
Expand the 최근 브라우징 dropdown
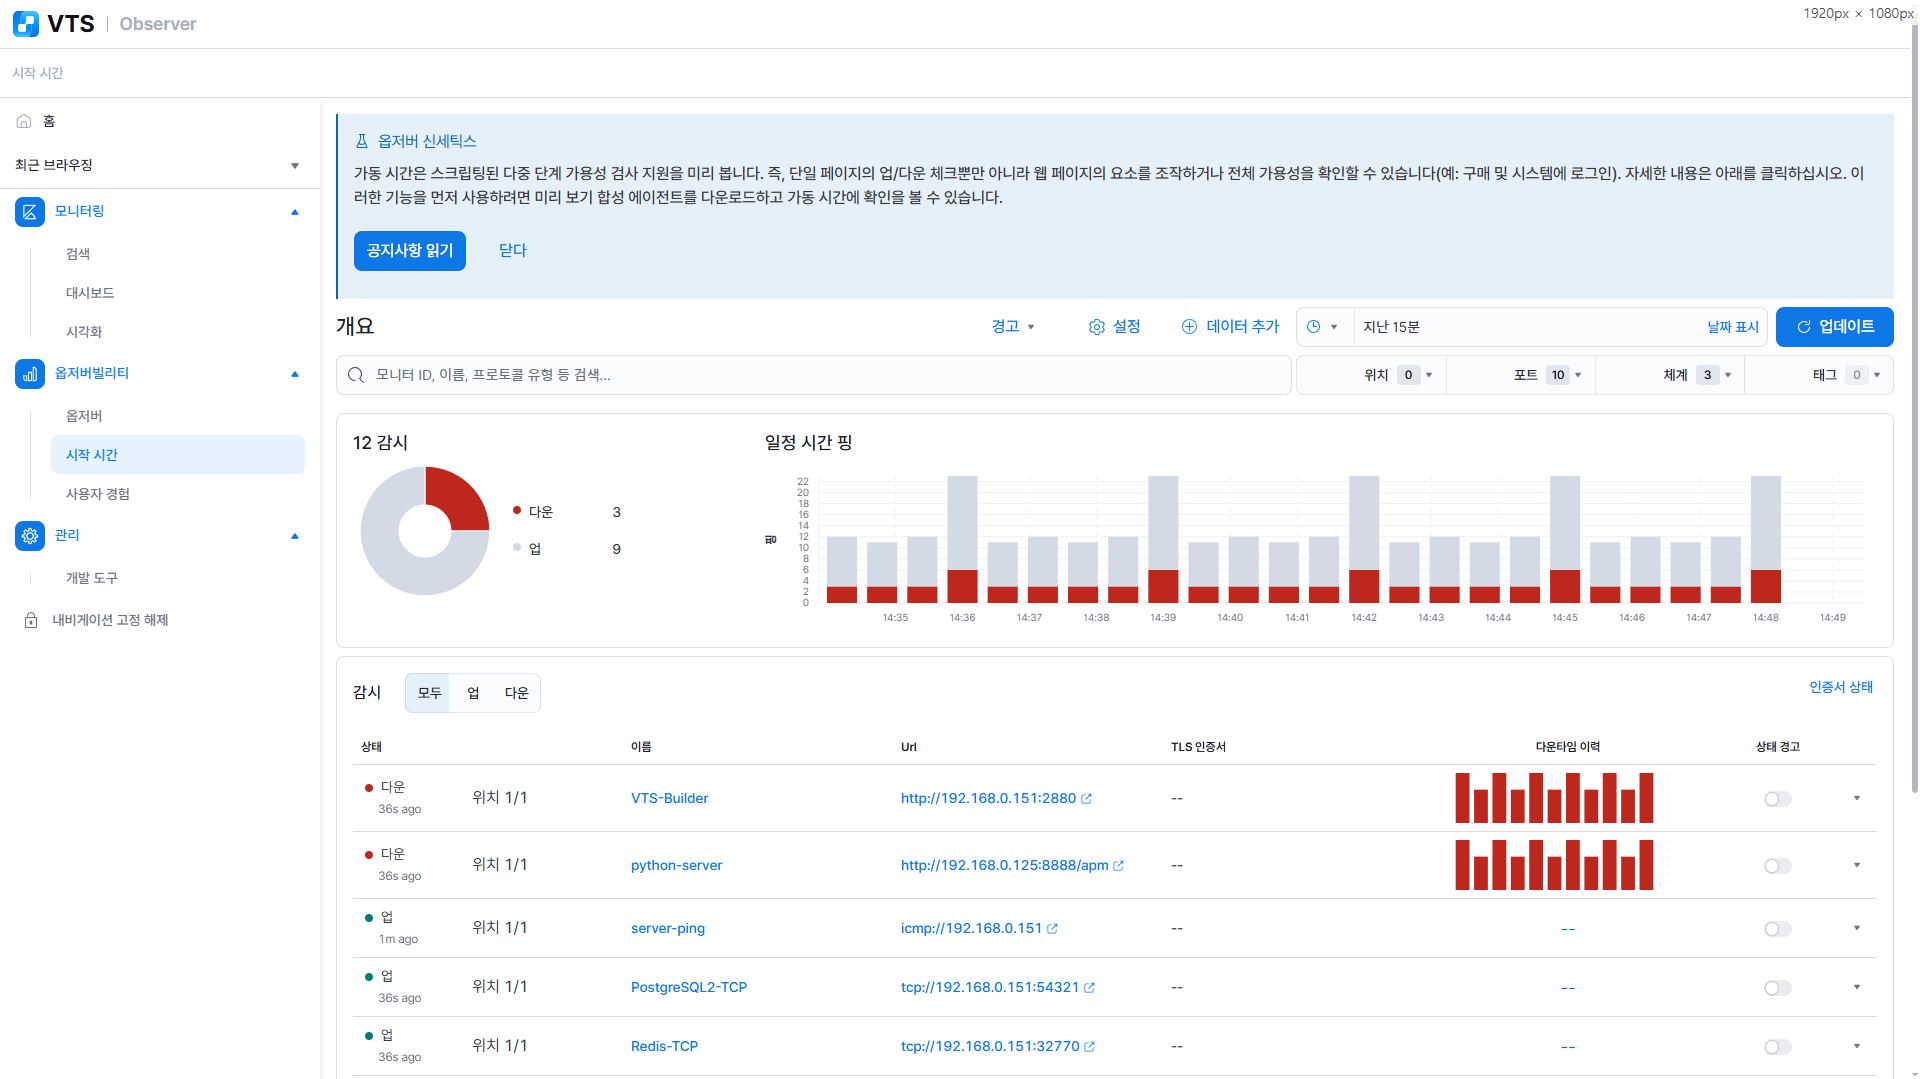click(x=295, y=166)
